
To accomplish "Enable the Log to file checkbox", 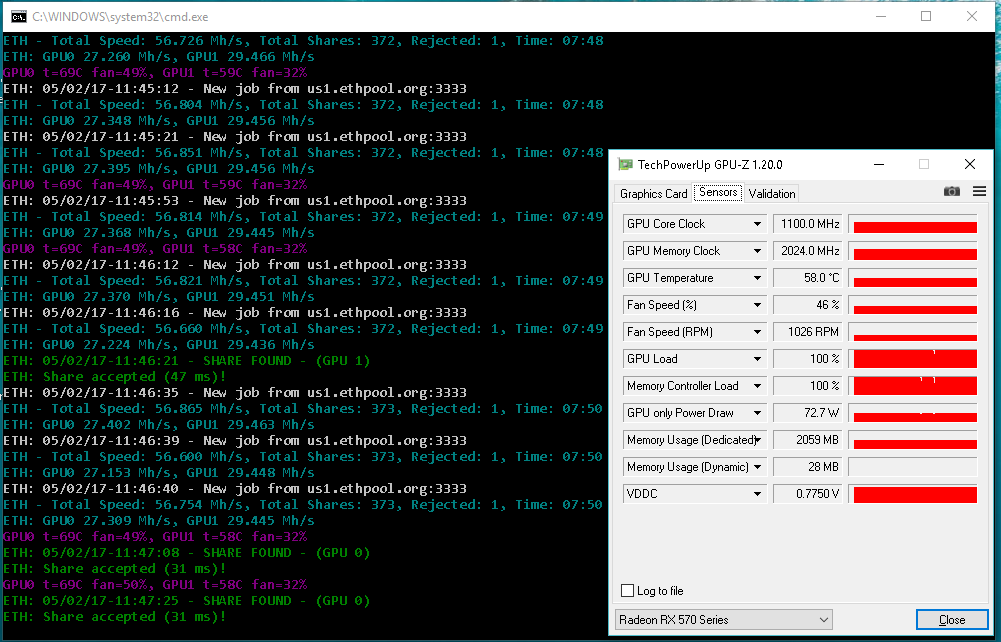I will coord(628,590).
